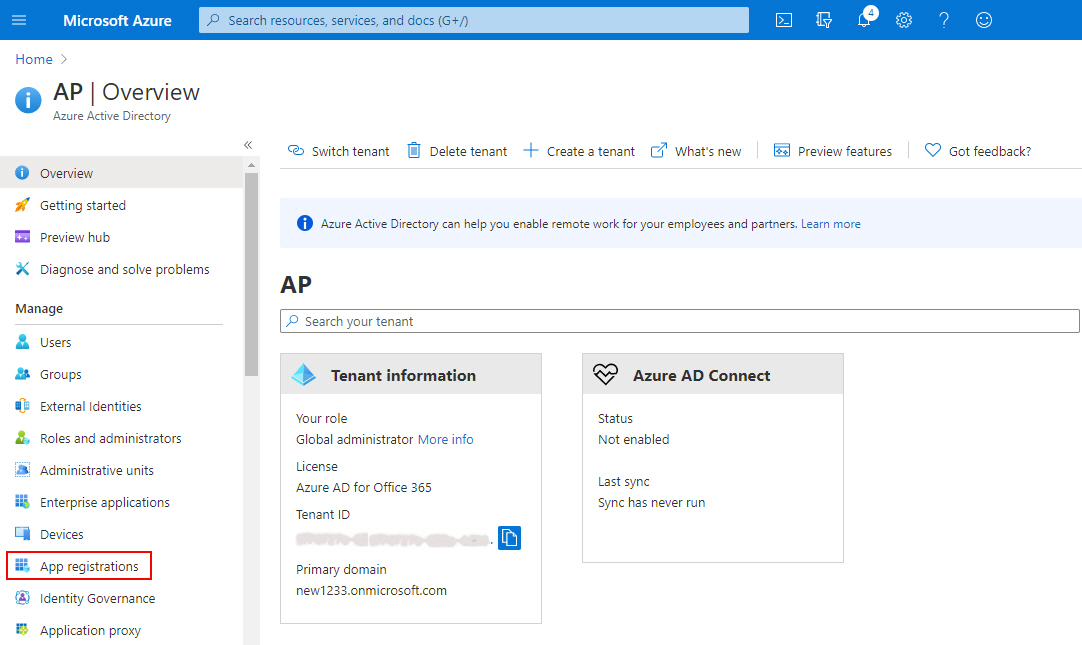Click the Microsoft Azure brand title
1082x645 pixels.
coord(117,21)
